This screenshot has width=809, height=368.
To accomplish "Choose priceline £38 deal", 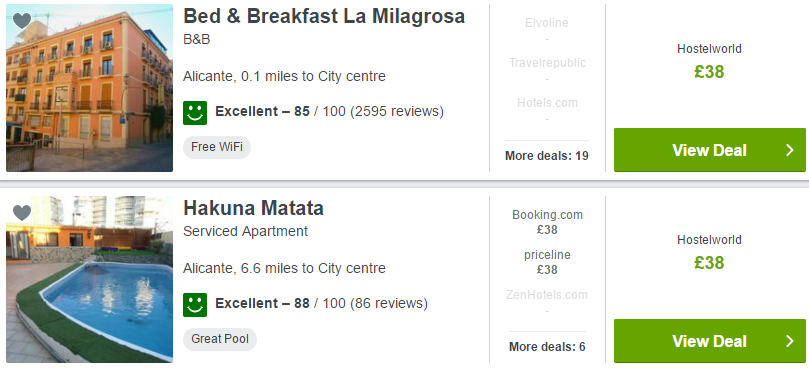I will point(547,262).
